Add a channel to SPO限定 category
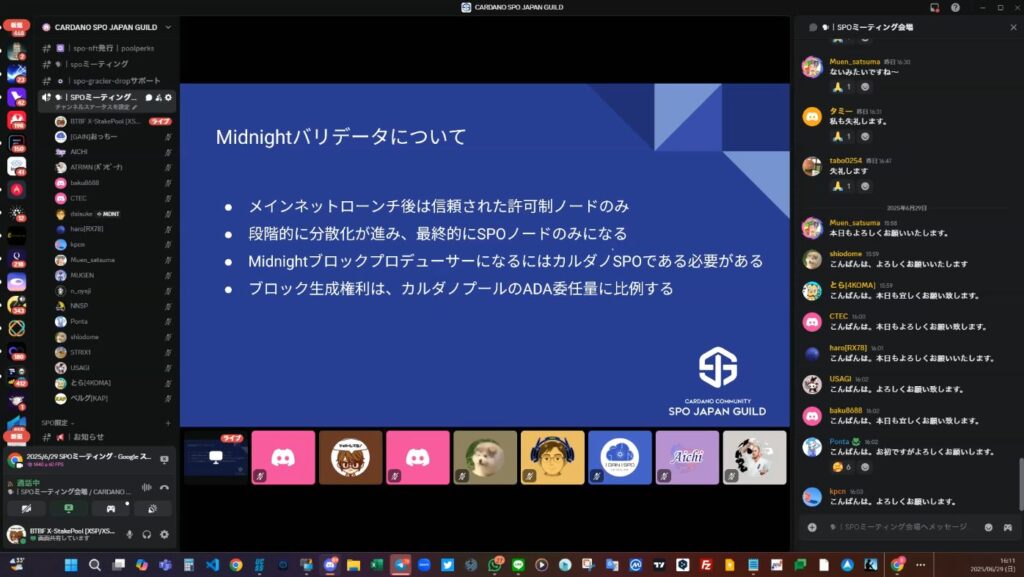The image size is (1024, 577). click(168, 423)
